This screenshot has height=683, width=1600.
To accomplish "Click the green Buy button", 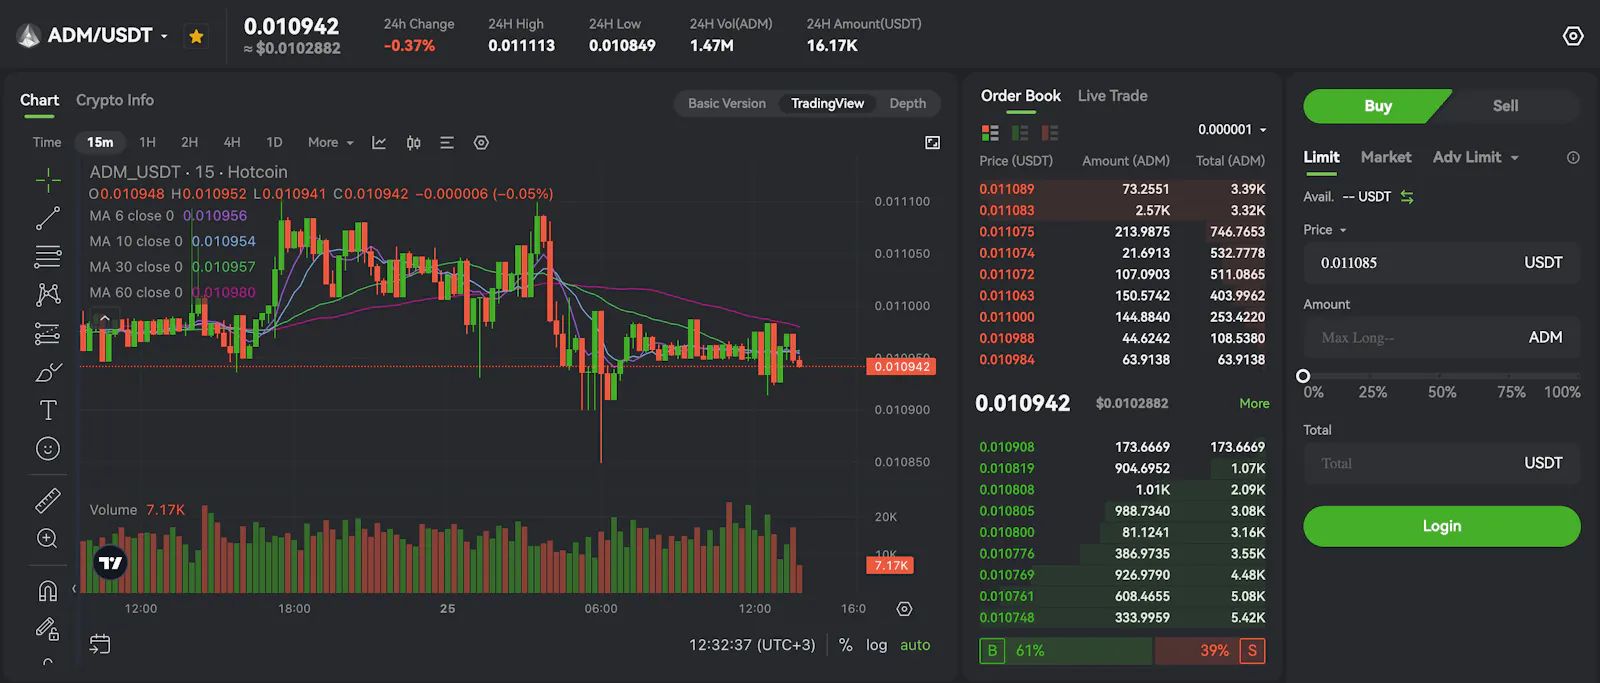I will 1378,106.
